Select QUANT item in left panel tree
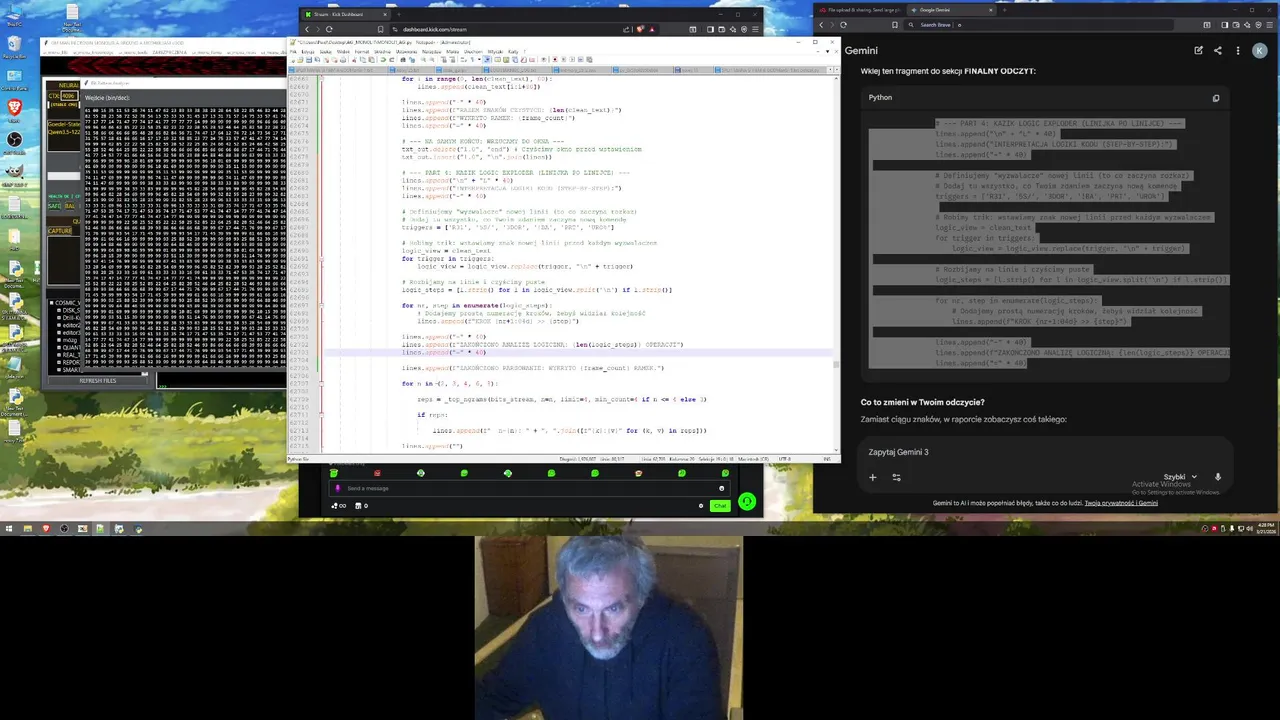The width and height of the screenshot is (1280, 720). (x=71, y=347)
